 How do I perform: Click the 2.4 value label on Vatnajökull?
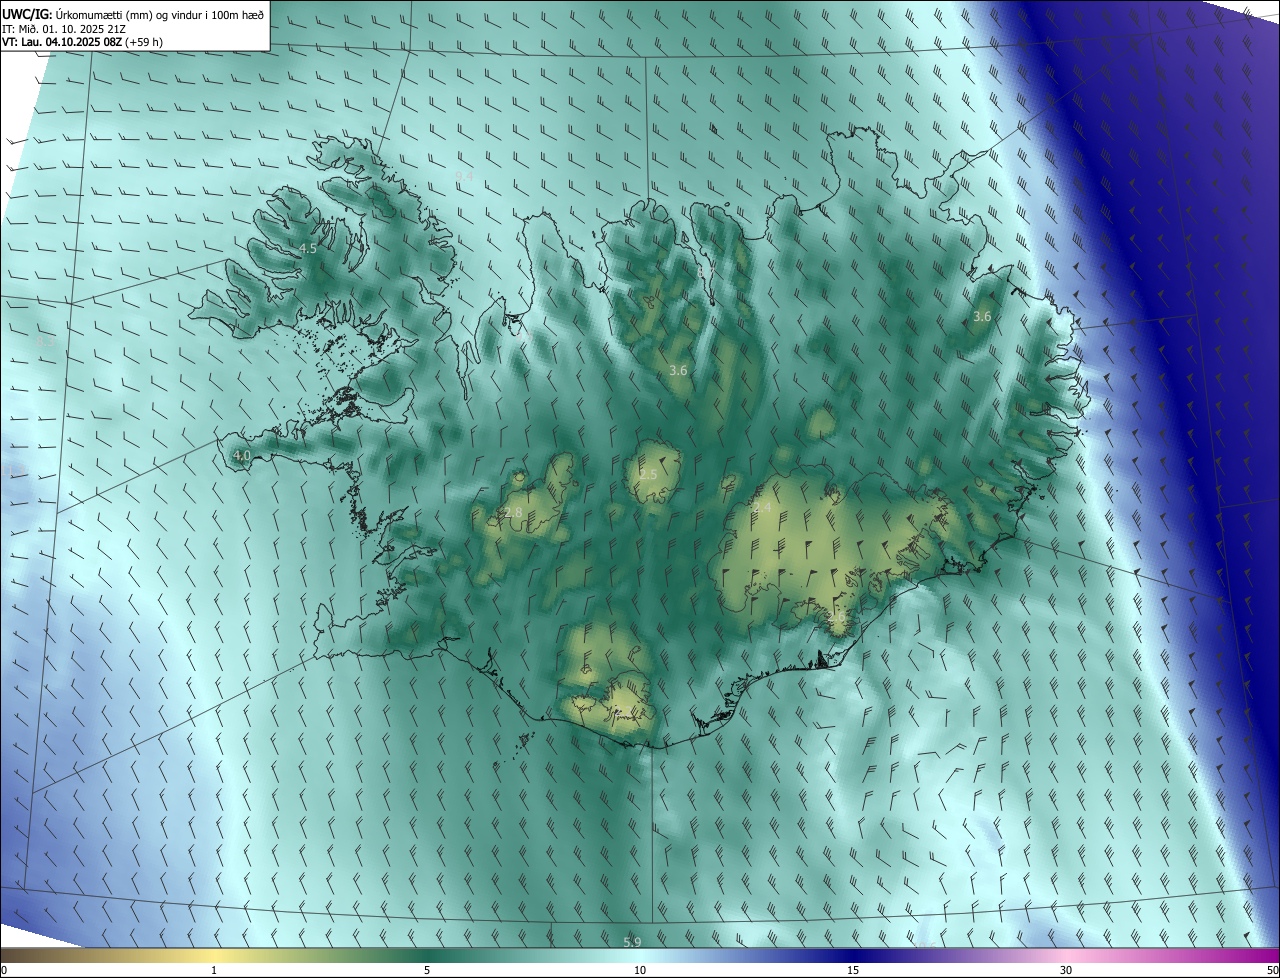(x=762, y=508)
